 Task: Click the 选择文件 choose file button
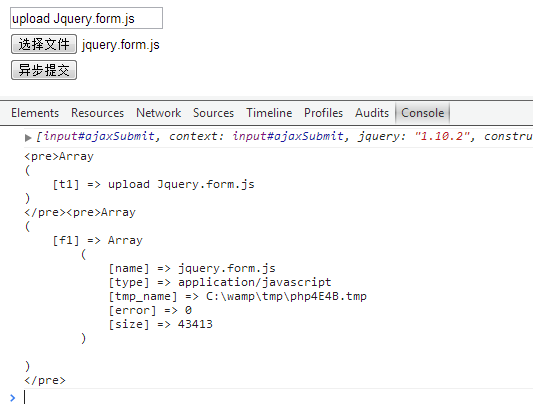tap(44, 44)
